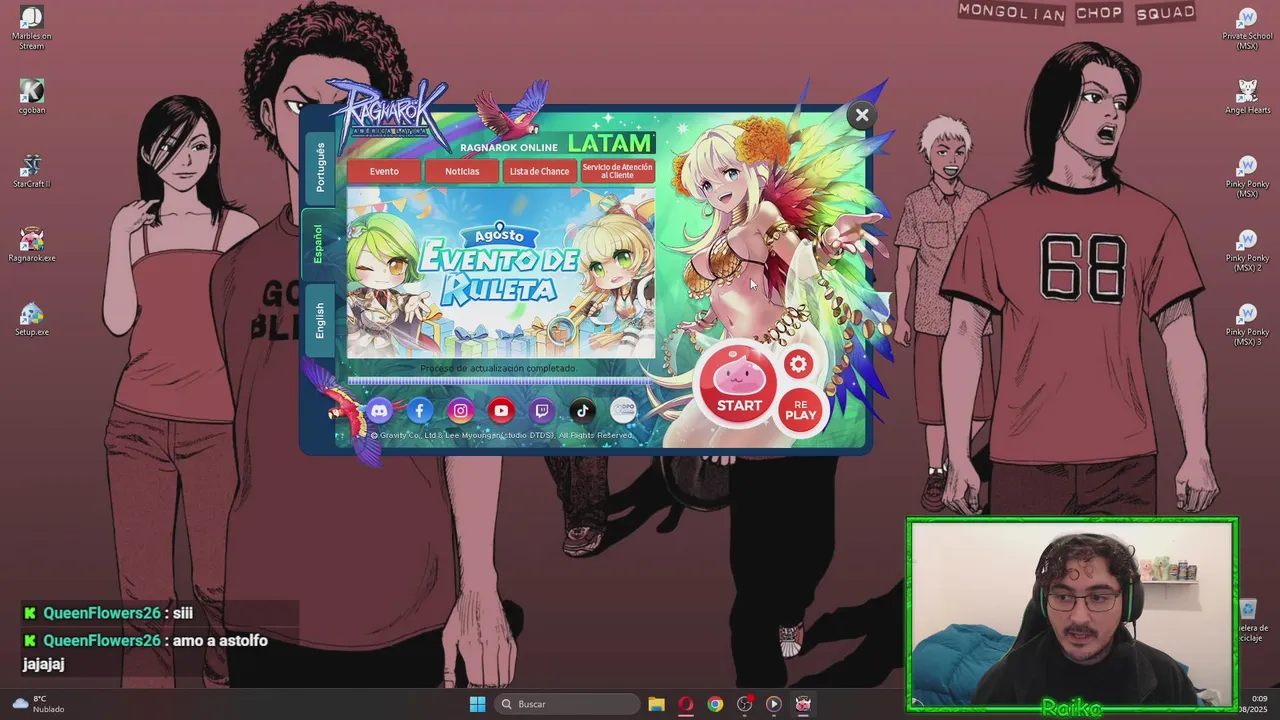Click the Ragnarok launcher taskbar icon
Screen dimensions: 1280x720
(x=803, y=704)
